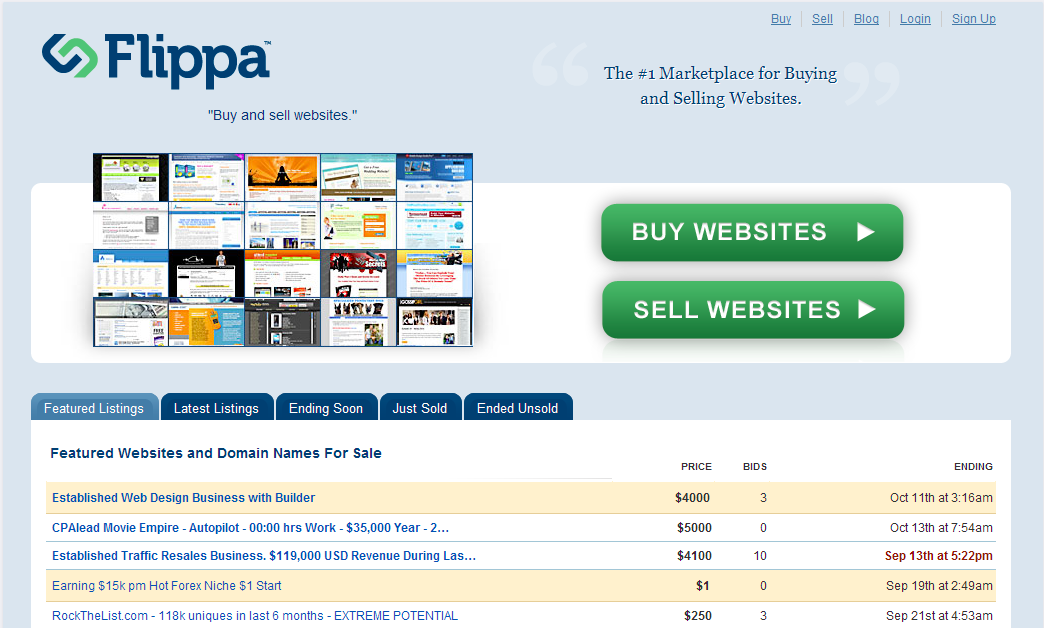Visit the Blog link
The image size is (1044, 628).
[x=866, y=19]
